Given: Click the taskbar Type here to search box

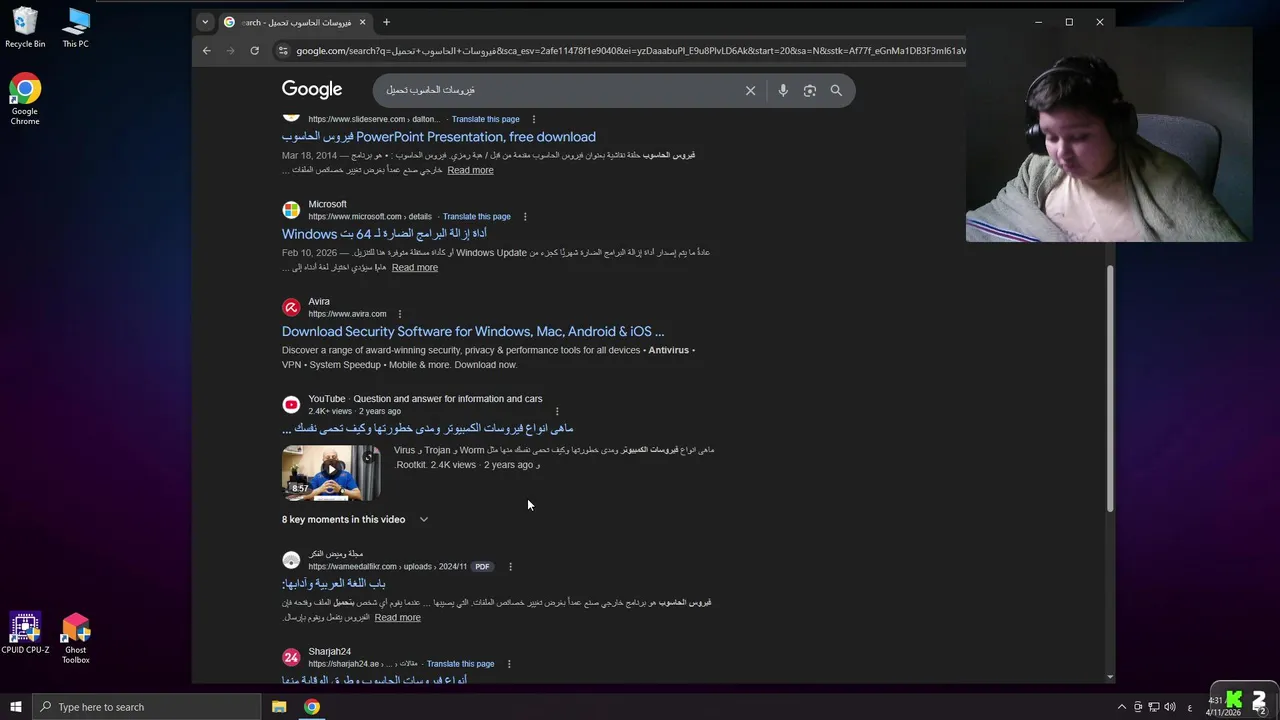Looking at the screenshot, I should (x=147, y=707).
